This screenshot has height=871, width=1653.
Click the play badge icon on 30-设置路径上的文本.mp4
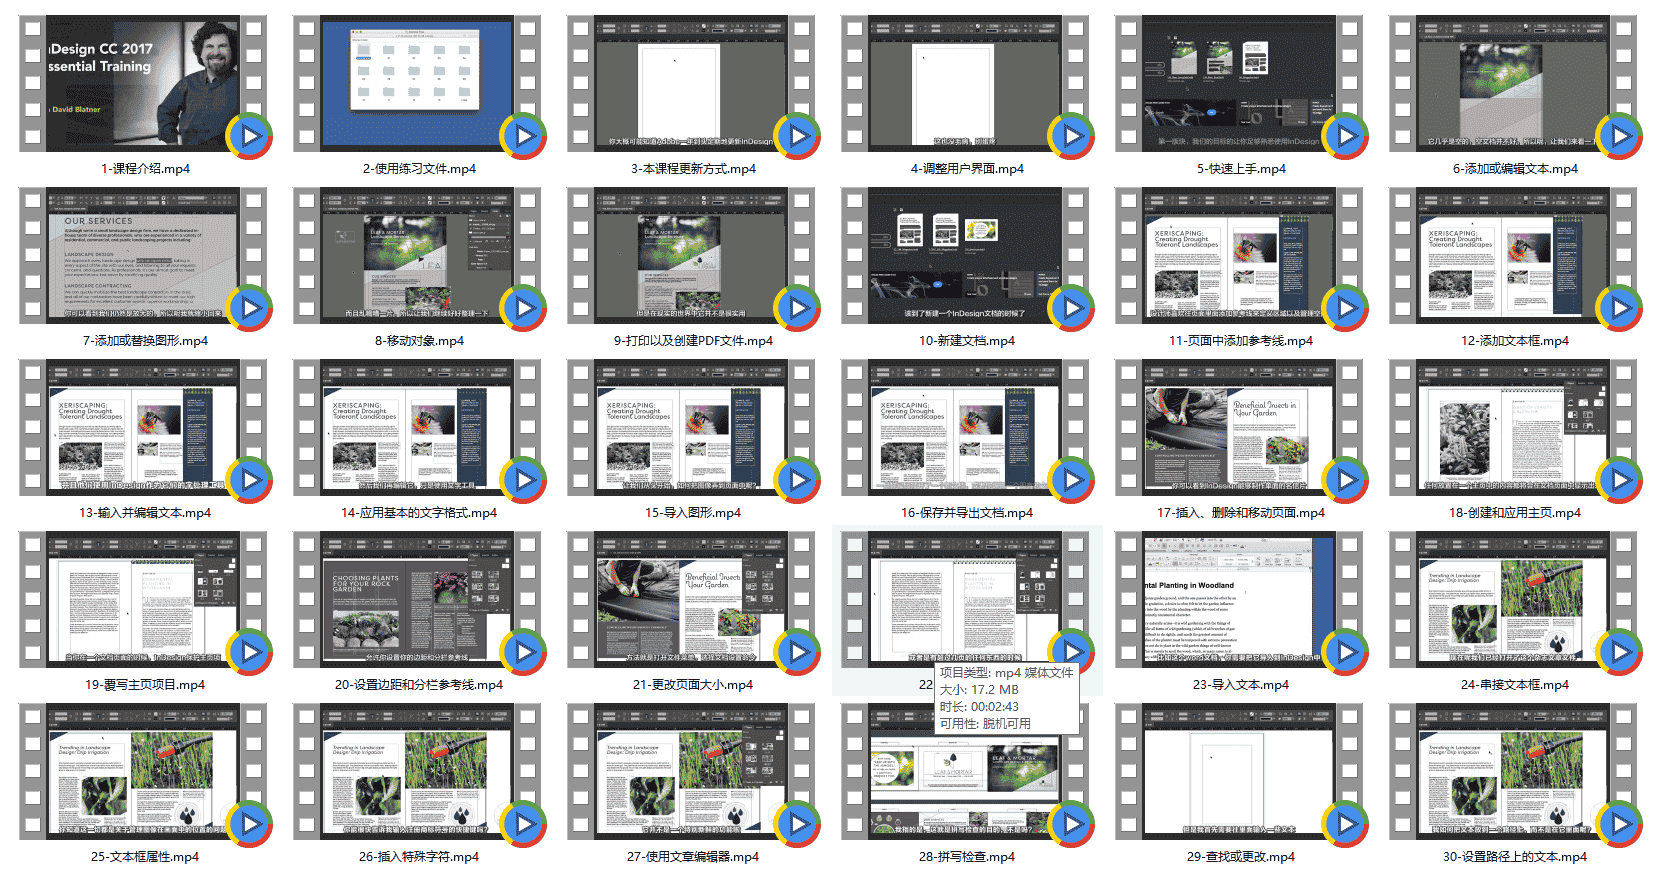(1619, 824)
